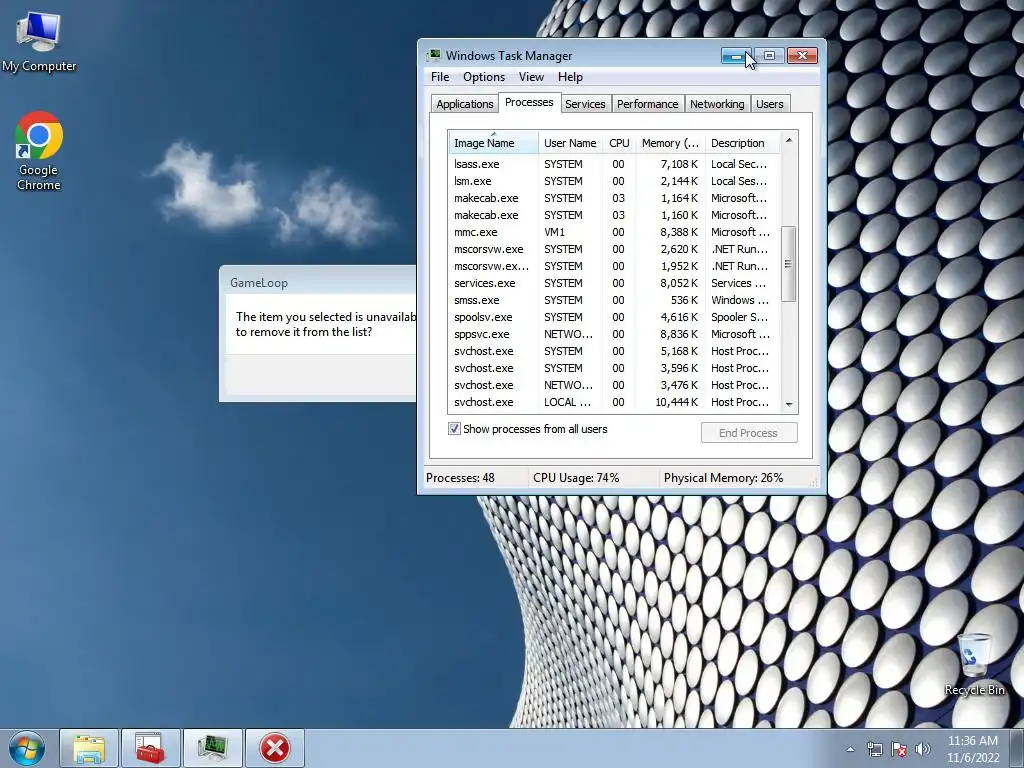Select the spoolsv.exe process row
This screenshot has height=768, width=1024.
(x=614, y=317)
